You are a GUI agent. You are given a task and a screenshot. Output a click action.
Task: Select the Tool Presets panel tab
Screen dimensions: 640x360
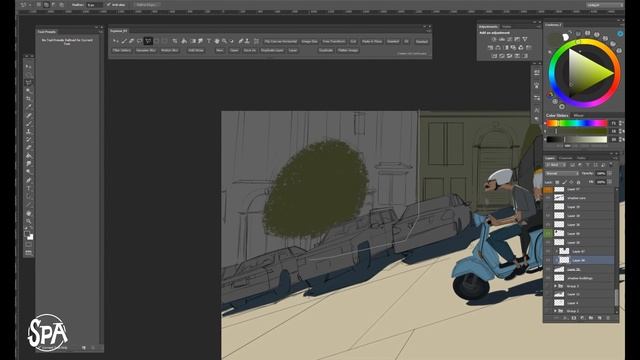pyautogui.click(x=47, y=31)
